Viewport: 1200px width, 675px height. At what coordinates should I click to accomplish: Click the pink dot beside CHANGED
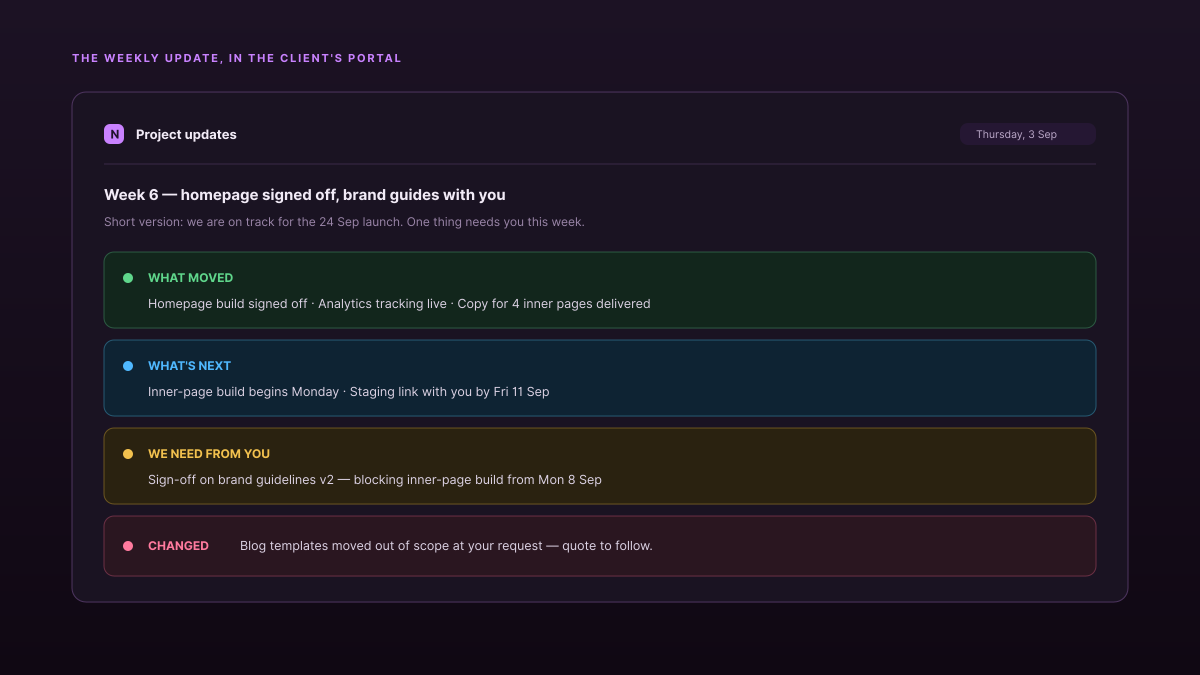click(128, 546)
